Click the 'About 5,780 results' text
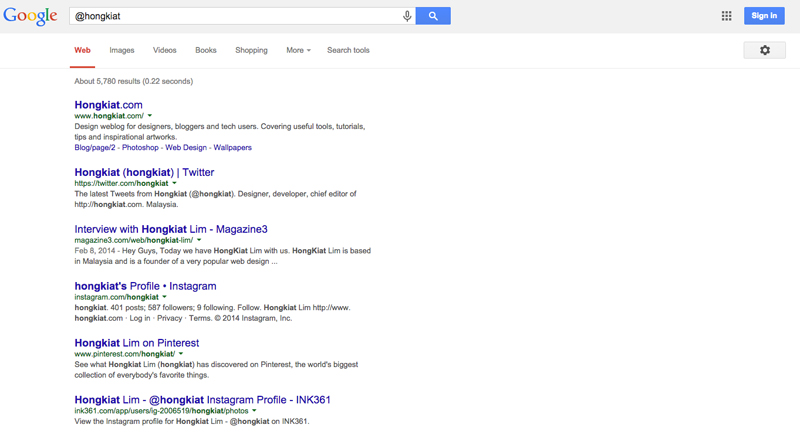 (134, 81)
